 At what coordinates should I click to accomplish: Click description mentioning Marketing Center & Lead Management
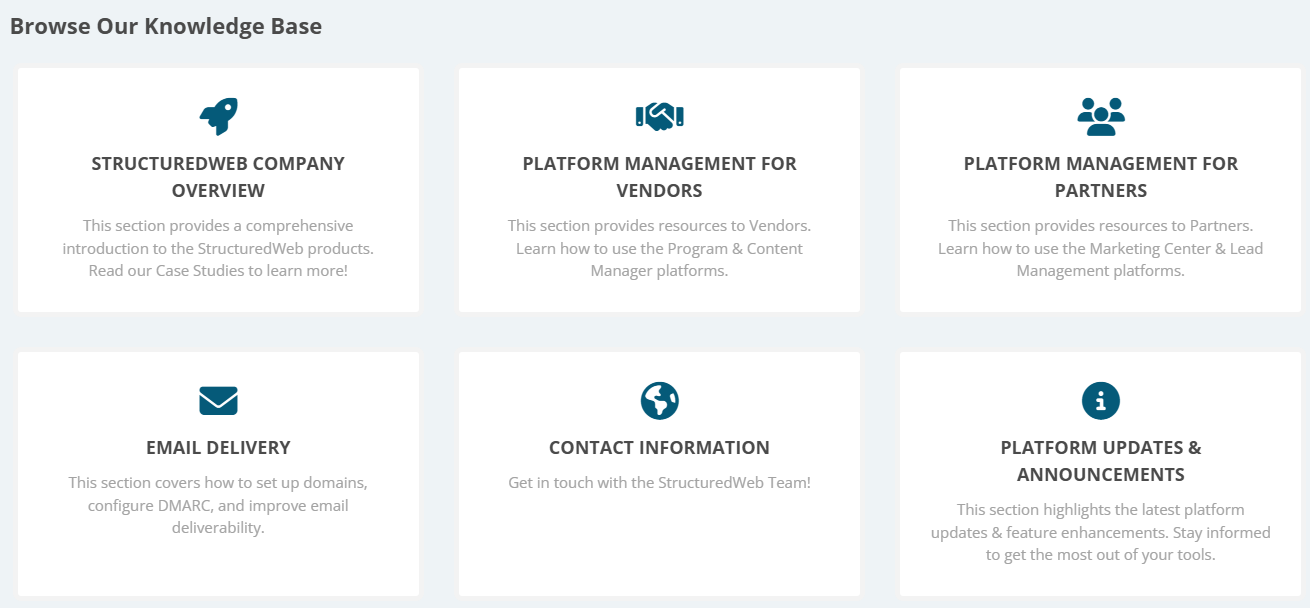[1101, 248]
